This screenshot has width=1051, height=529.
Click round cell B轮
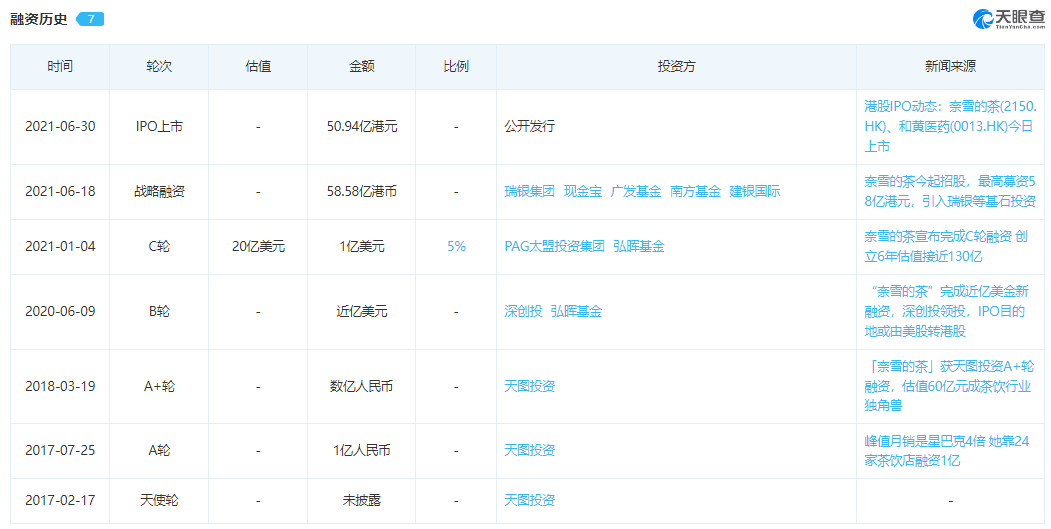(x=159, y=312)
